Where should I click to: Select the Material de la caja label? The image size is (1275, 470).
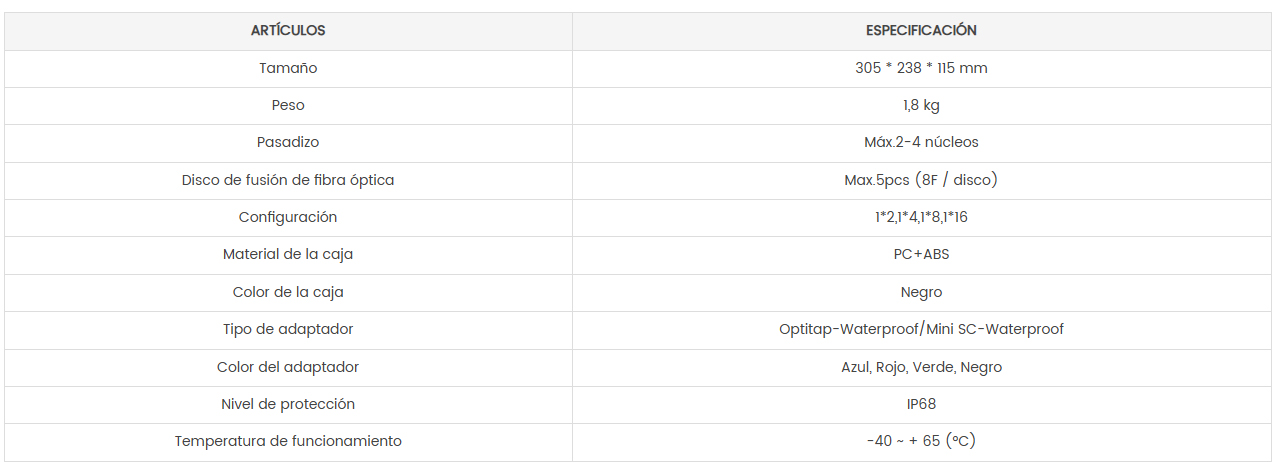(x=288, y=254)
